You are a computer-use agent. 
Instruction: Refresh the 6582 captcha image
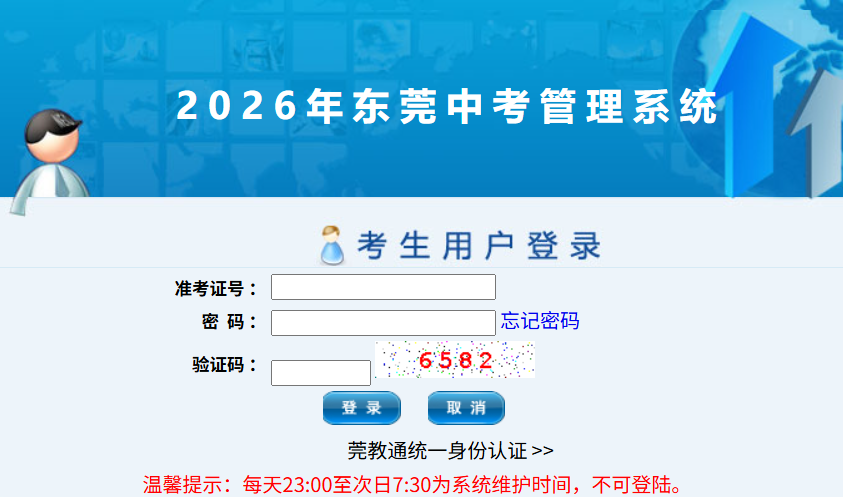coord(455,359)
